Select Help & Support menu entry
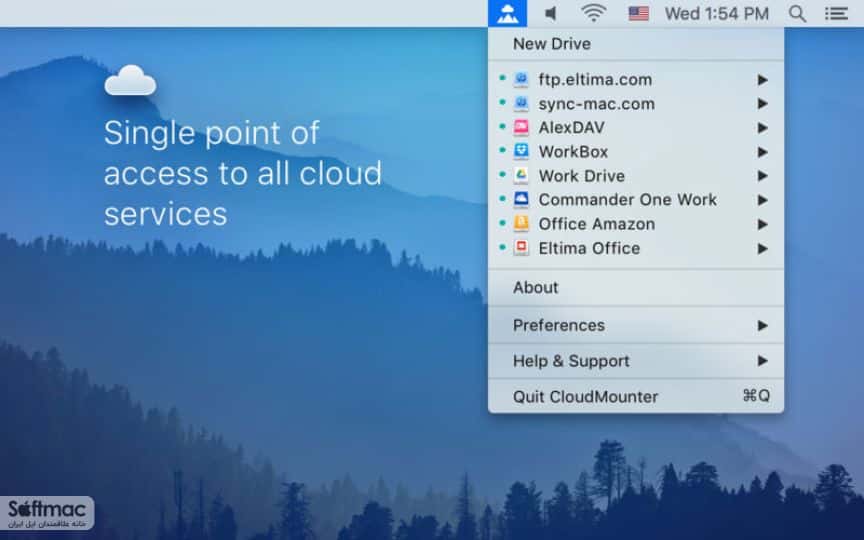The height and width of the screenshot is (540, 864). 636,361
